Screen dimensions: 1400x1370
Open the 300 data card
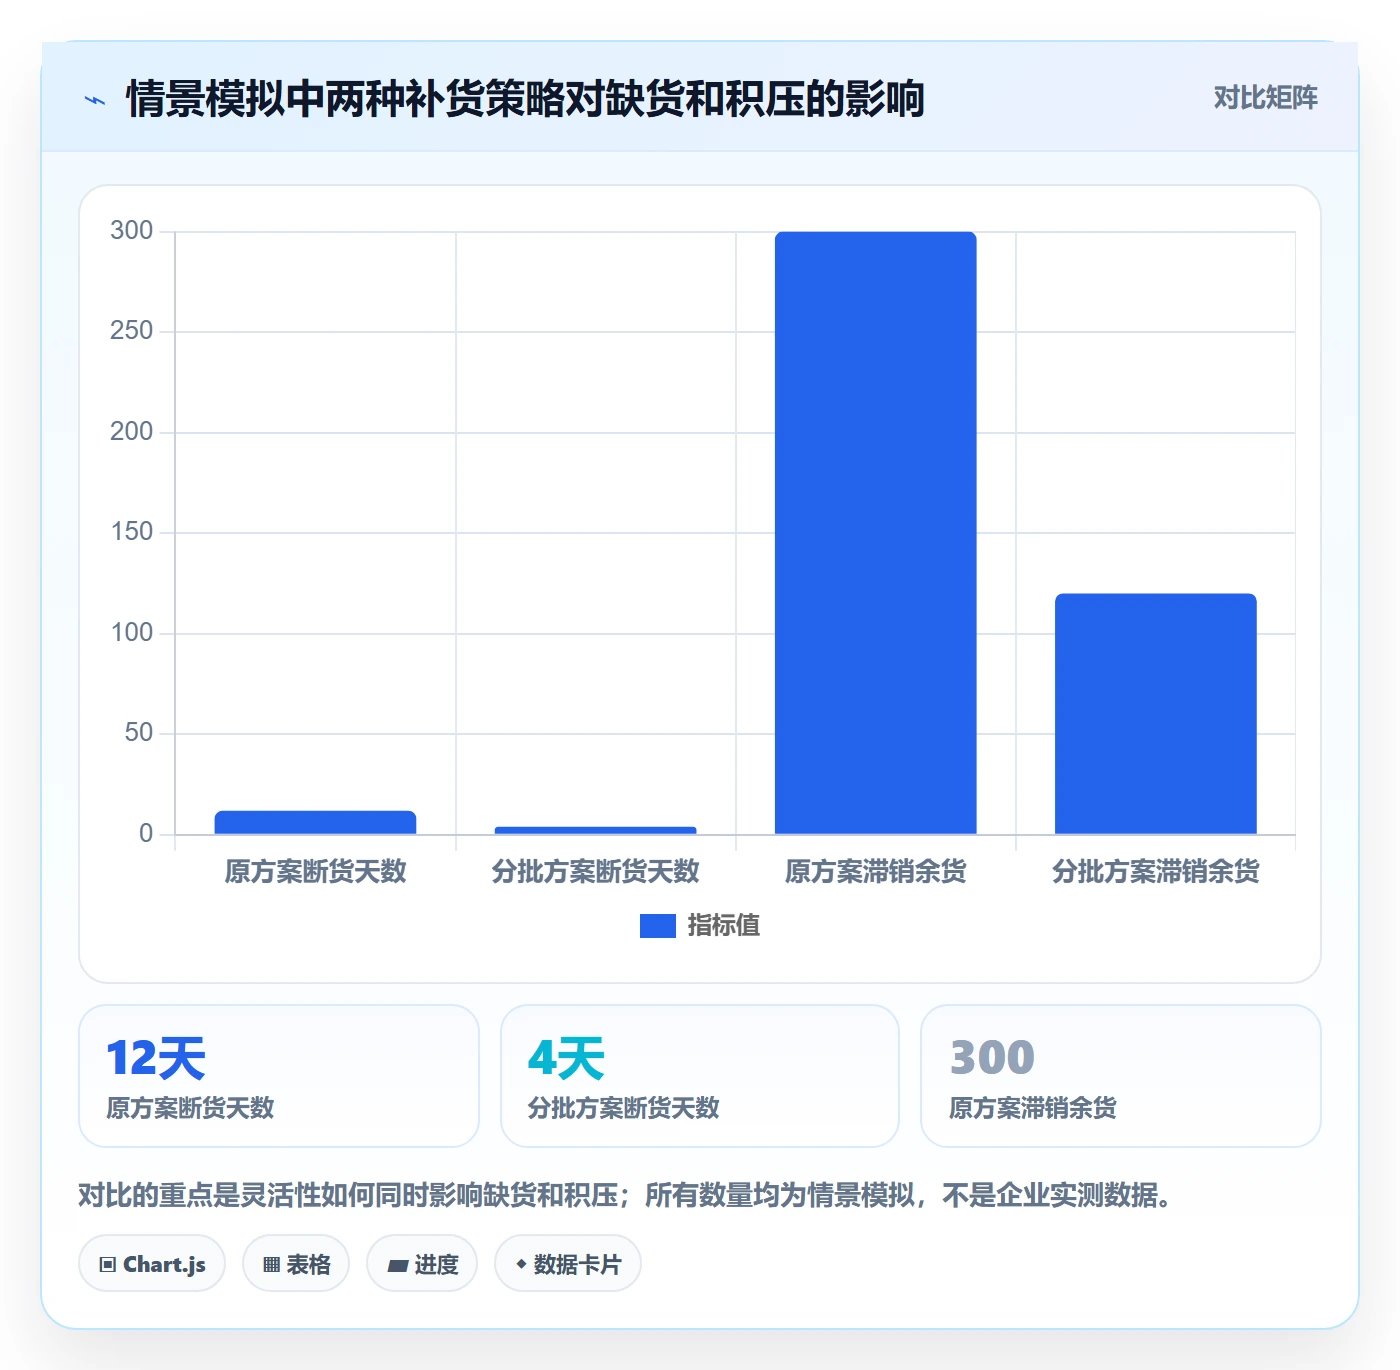(1121, 1076)
